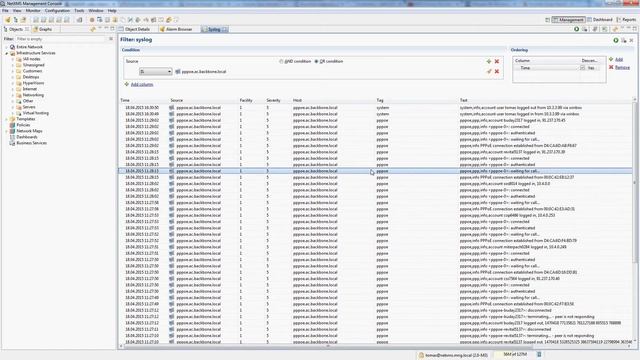Select the Graphs tab in left panel
The height and width of the screenshot is (360, 640).
(43, 29)
